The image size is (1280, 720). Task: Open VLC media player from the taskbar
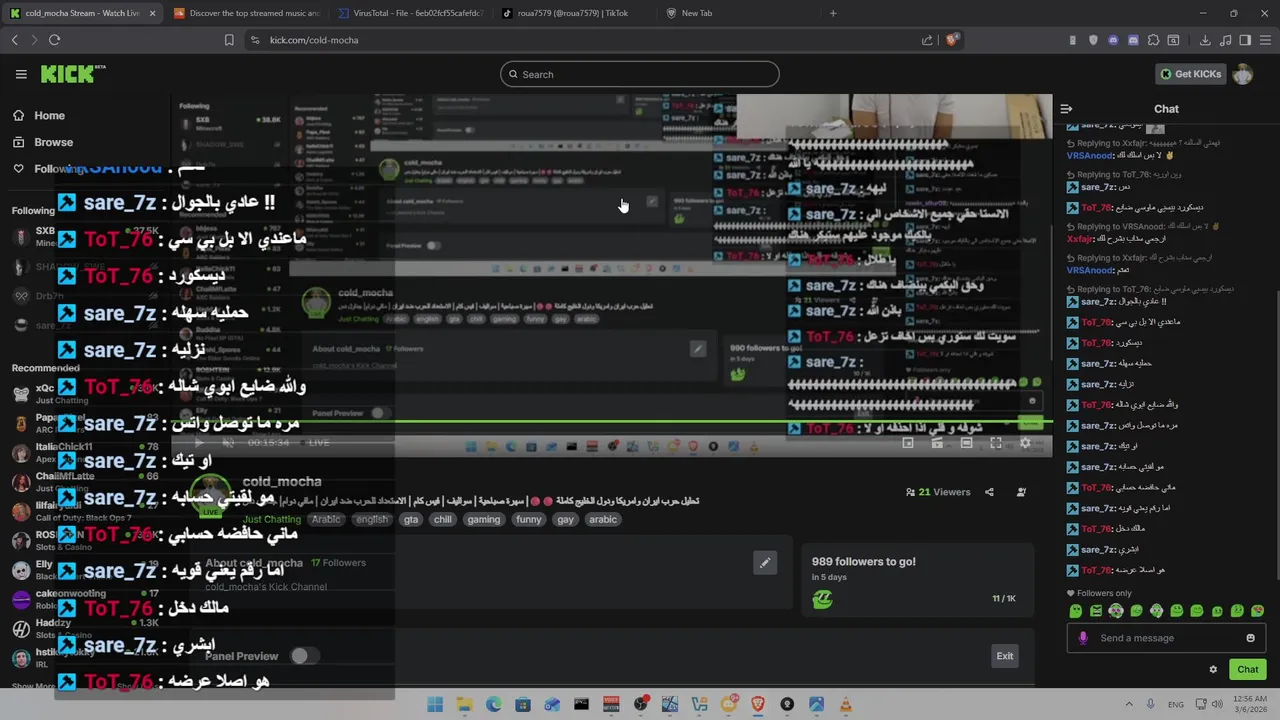(x=846, y=704)
